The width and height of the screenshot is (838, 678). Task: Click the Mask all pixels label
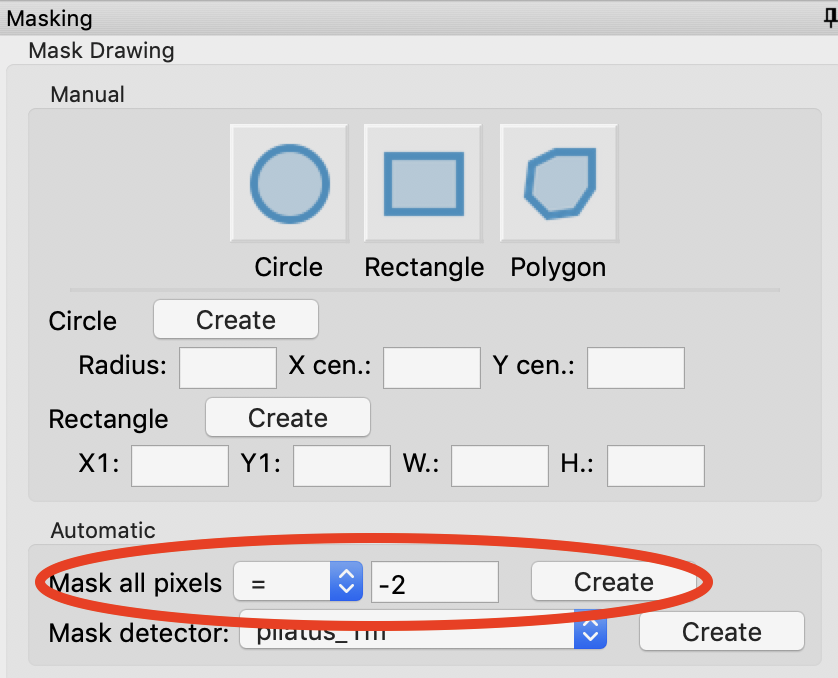point(135,582)
